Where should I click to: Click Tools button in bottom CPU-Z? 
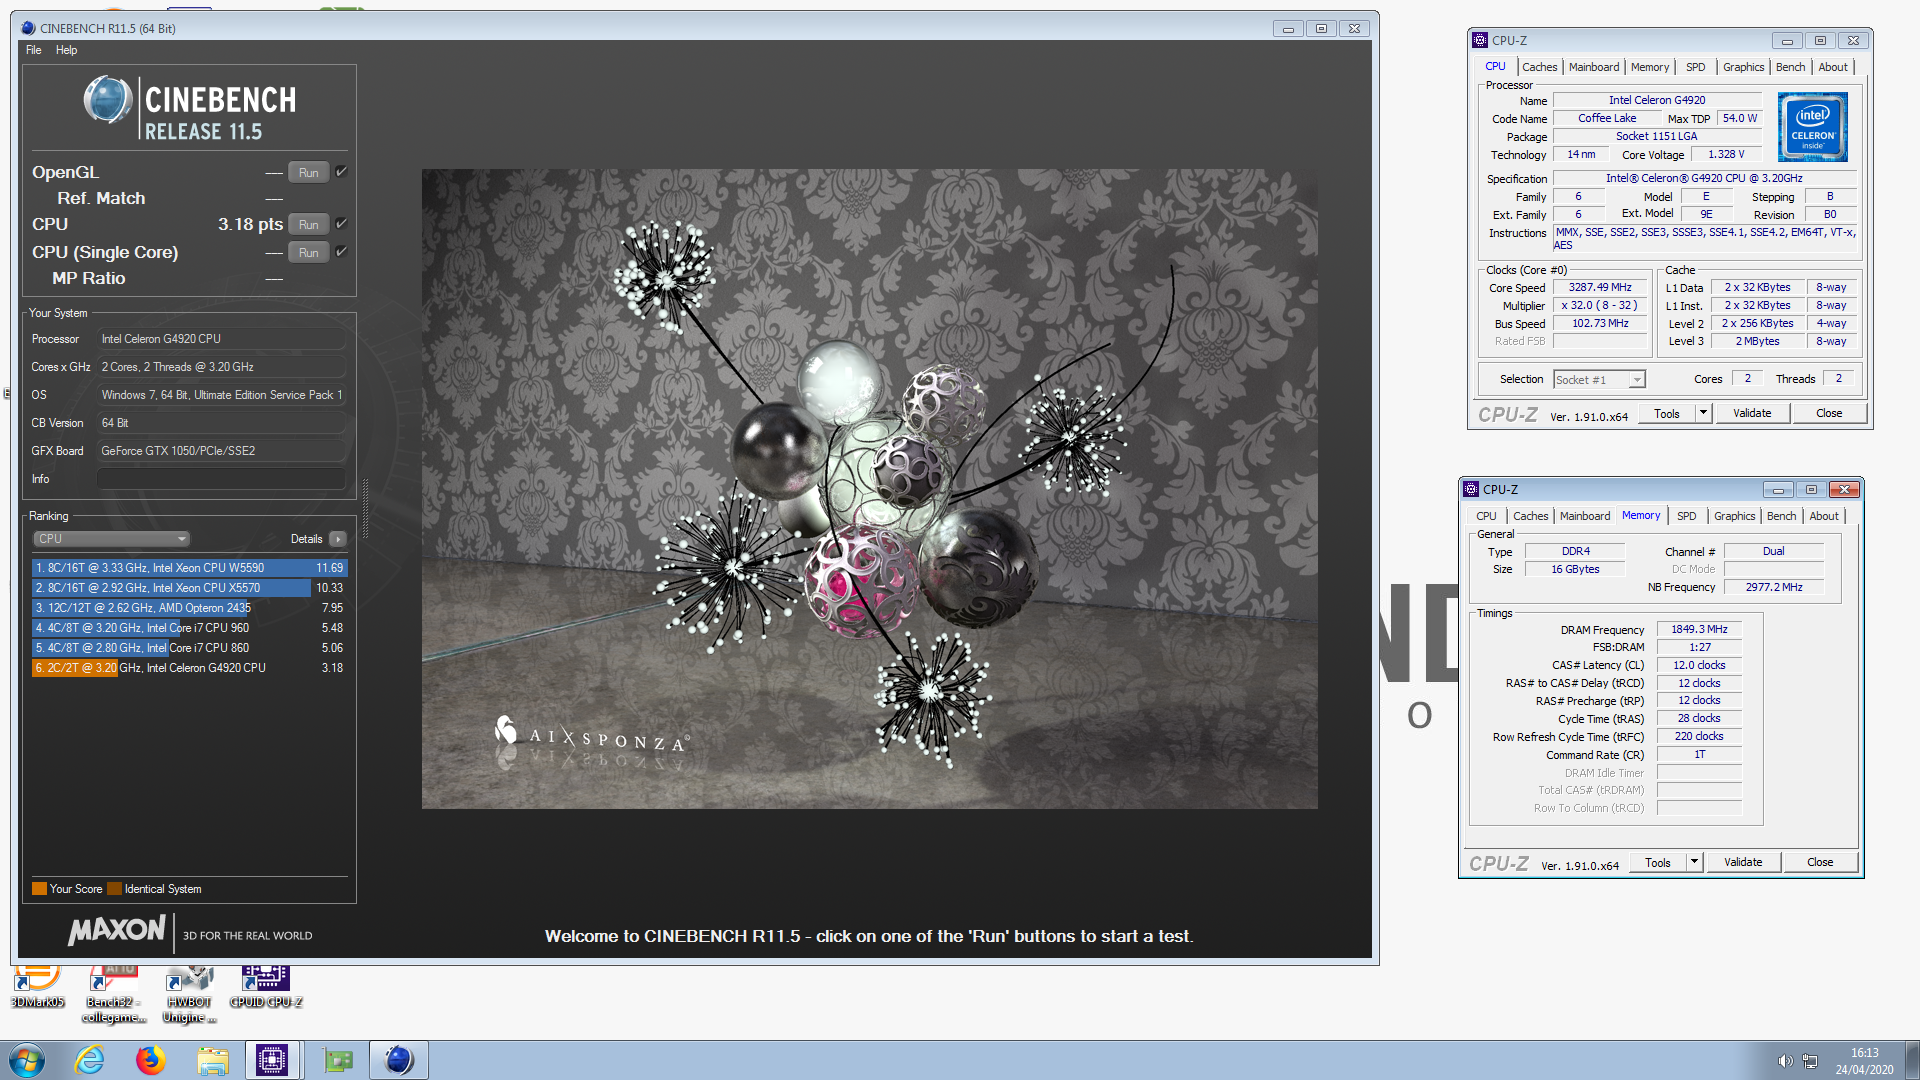click(1657, 863)
